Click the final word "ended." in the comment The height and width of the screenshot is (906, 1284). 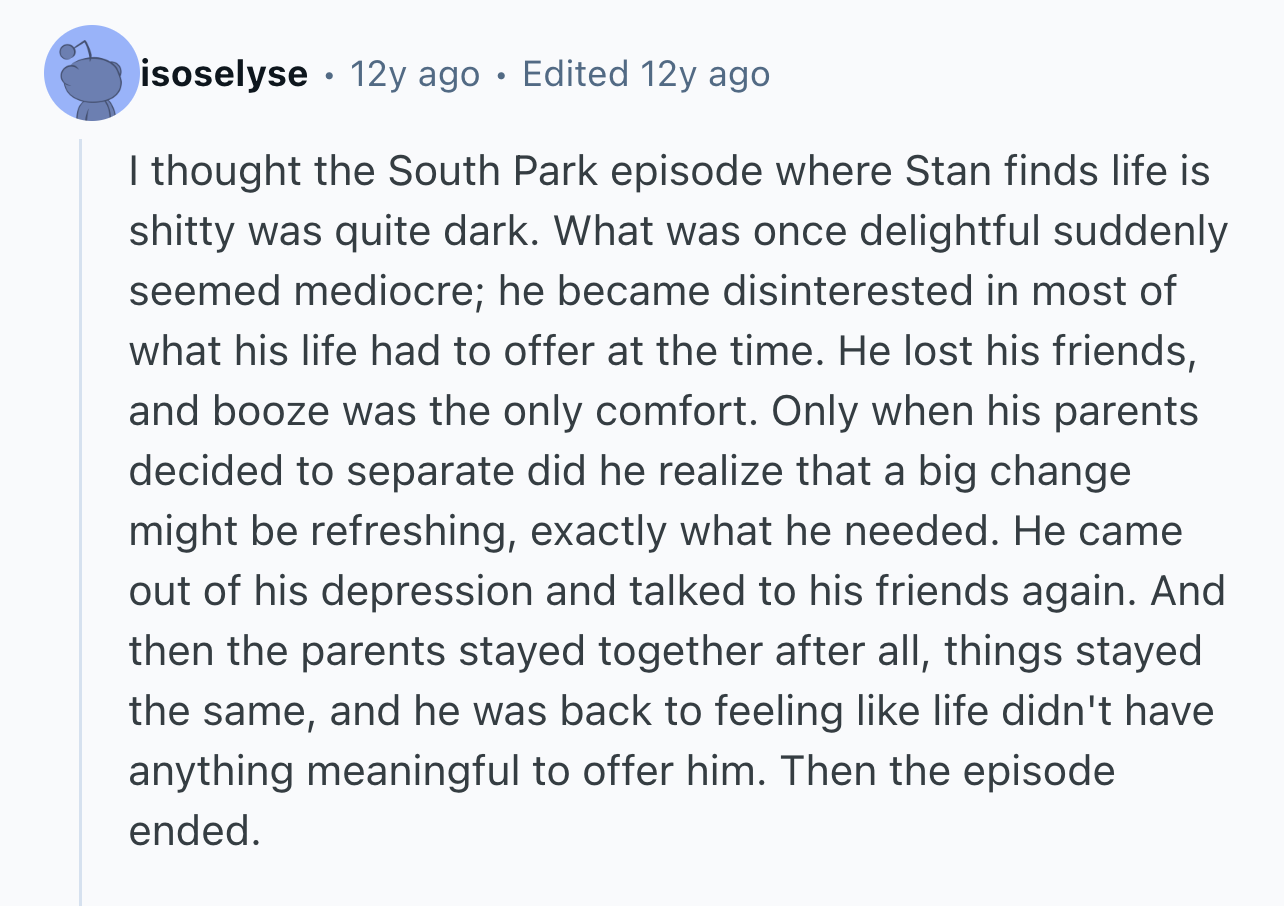(194, 831)
